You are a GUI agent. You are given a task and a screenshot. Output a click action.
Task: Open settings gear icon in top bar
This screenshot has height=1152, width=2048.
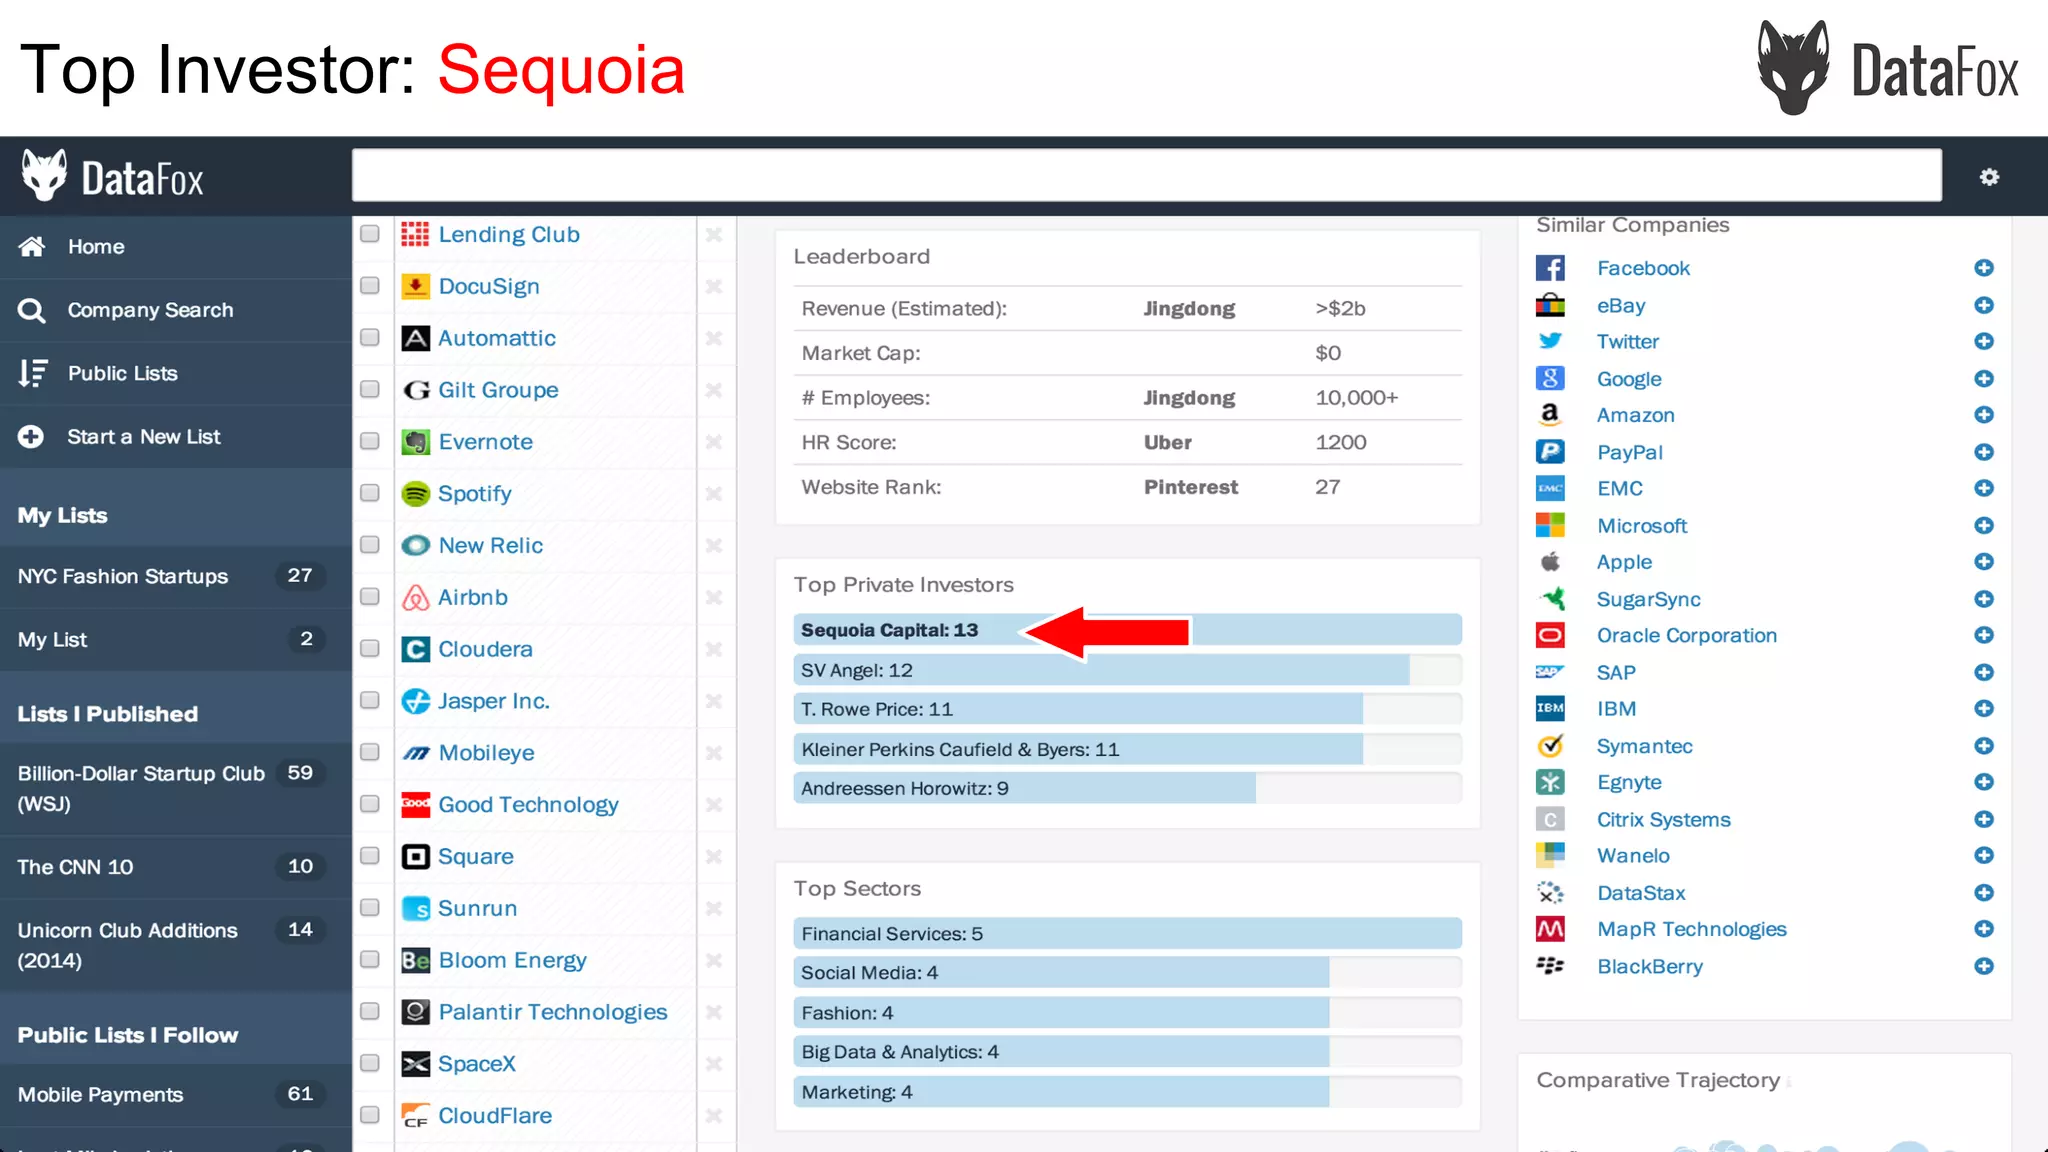(1989, 177)
